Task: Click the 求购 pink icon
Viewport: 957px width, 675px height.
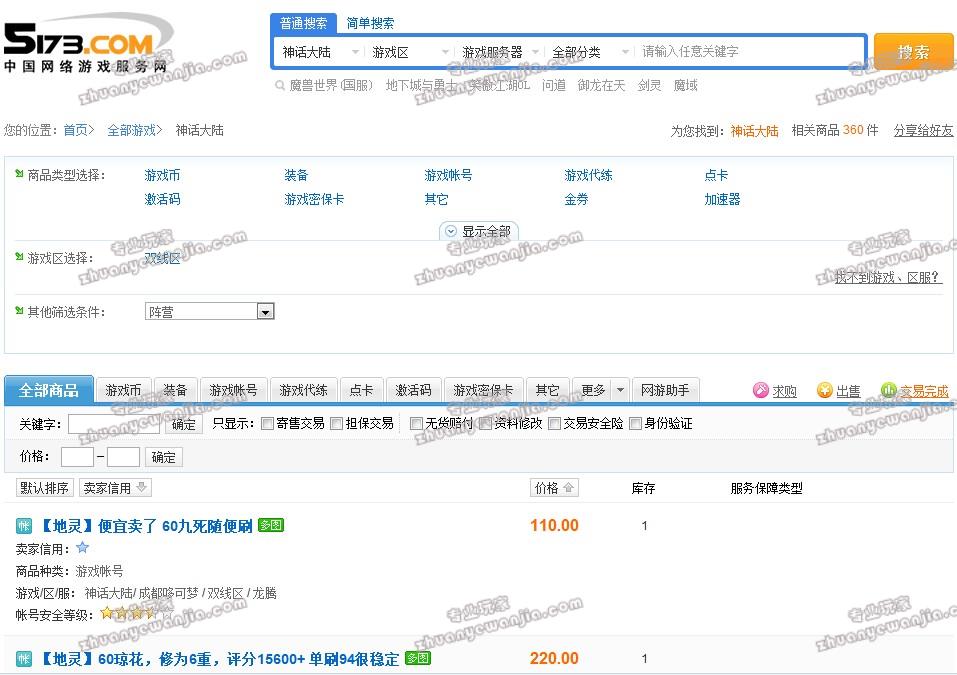Action: 760,390
